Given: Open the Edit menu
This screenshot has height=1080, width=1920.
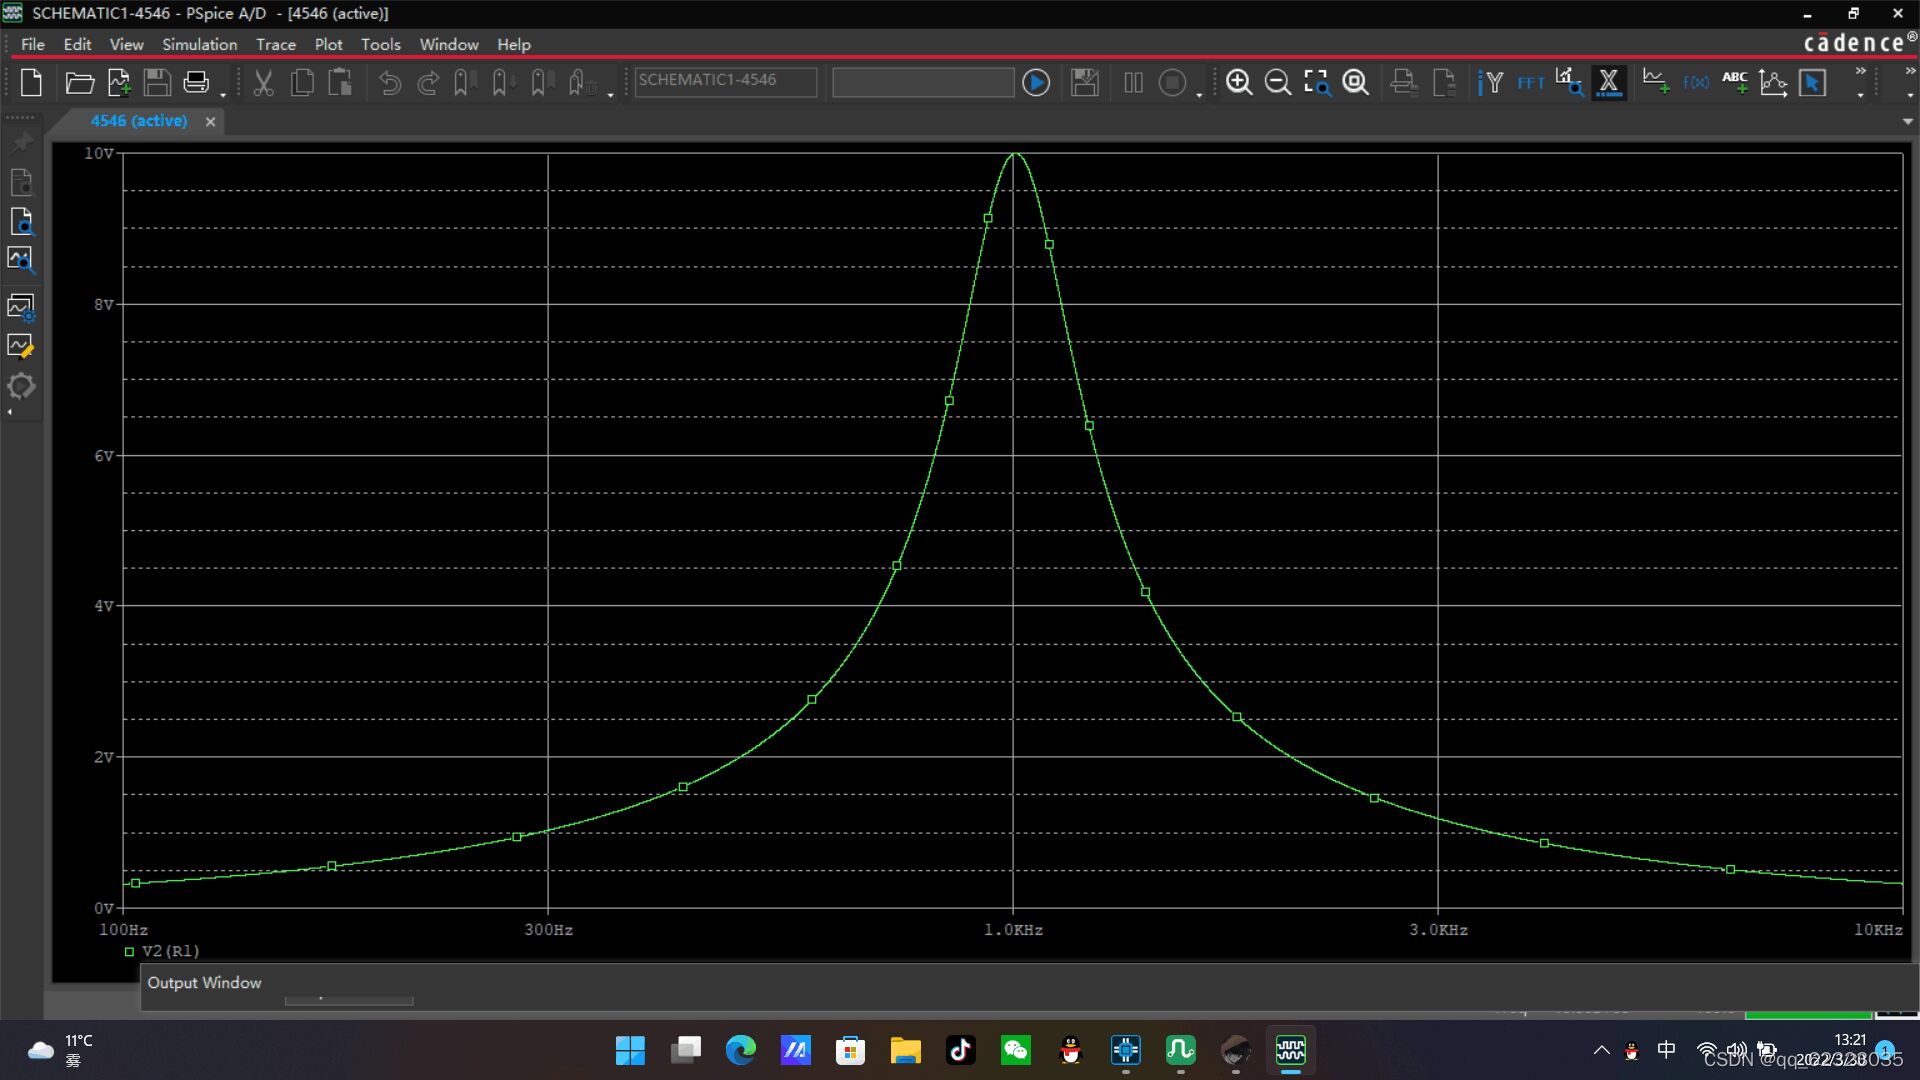Looking at the screenshot, I should click(x=77, y=44).
